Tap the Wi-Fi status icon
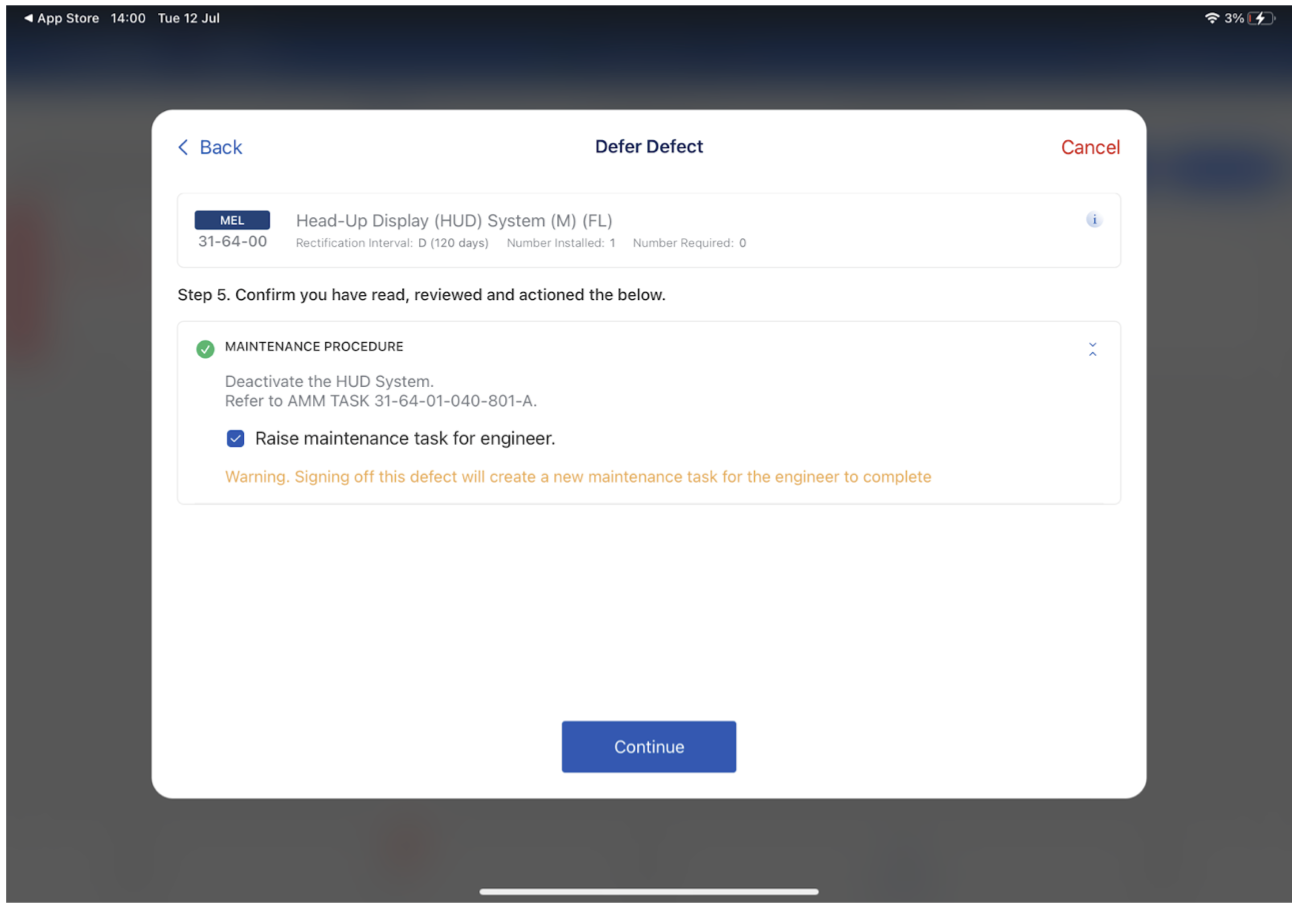The width and height of the screenshot is (1302, 916). pos(1212,19)
